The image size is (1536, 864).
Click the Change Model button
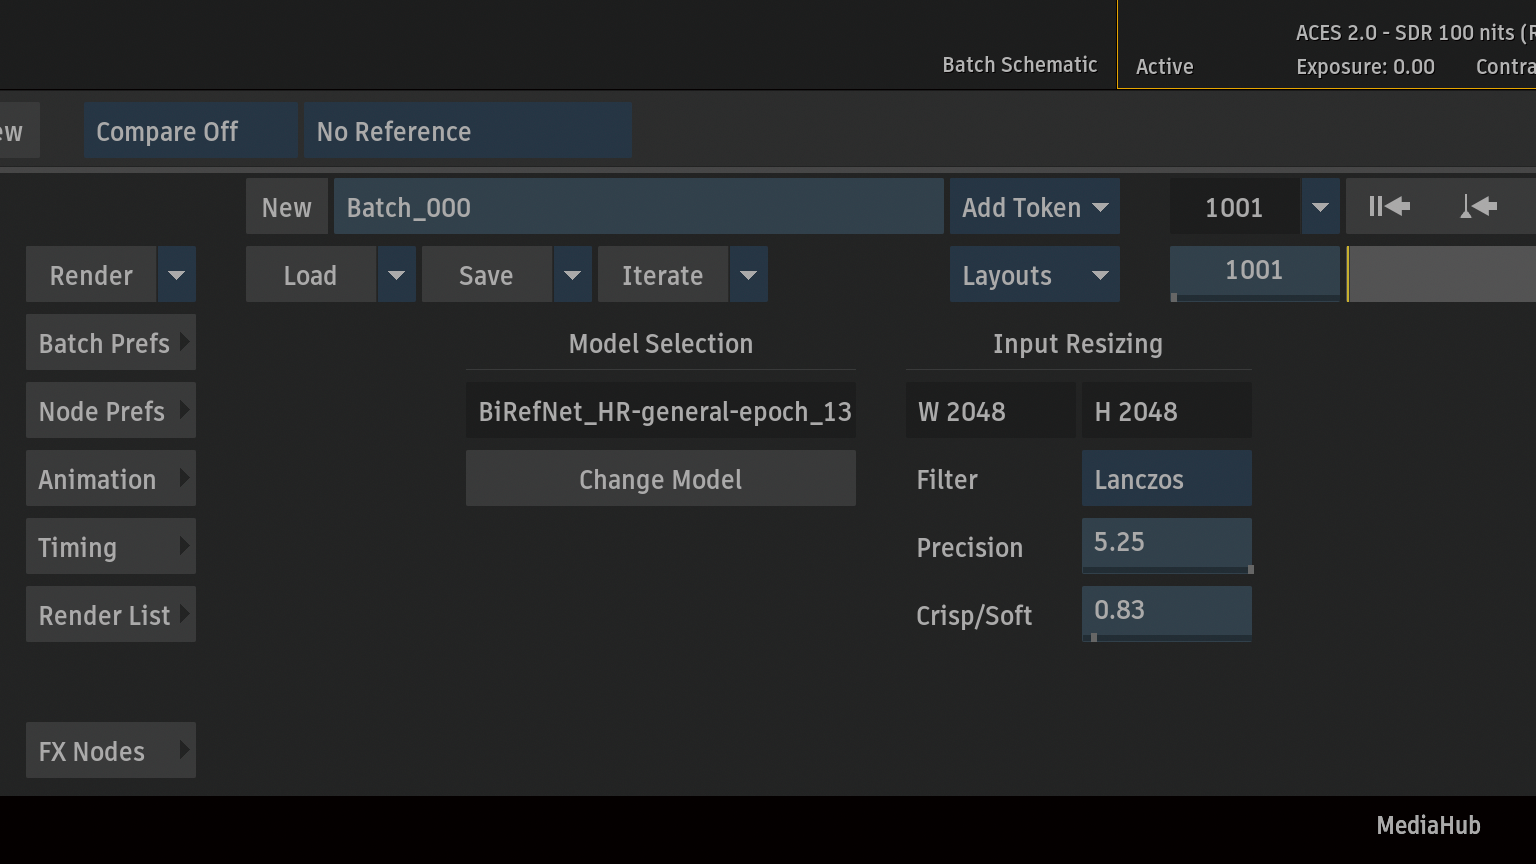coord(660,479)
